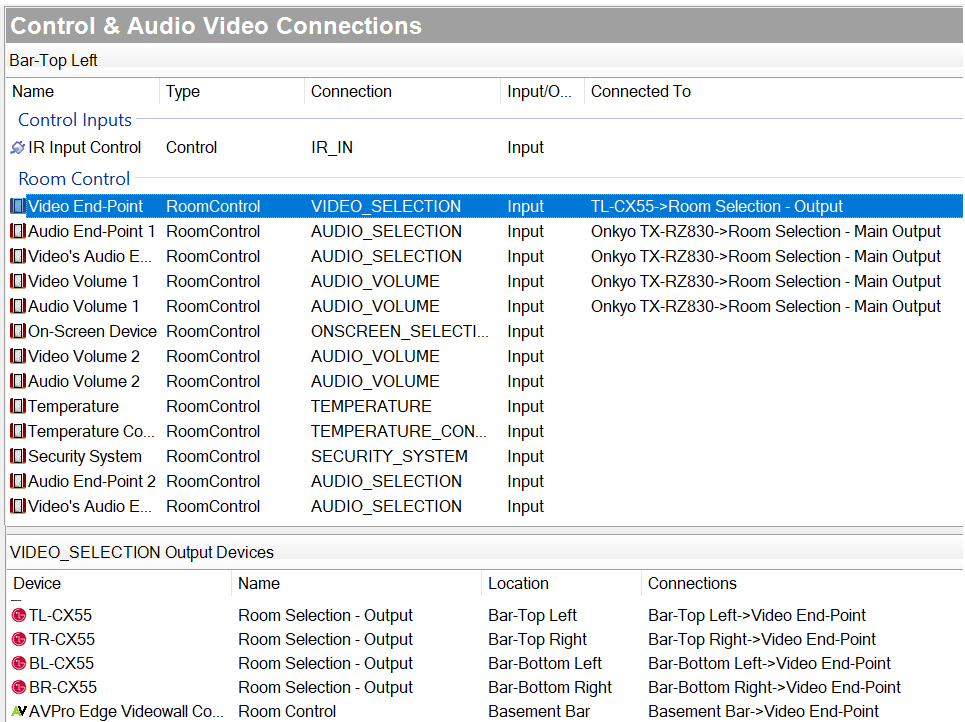Screen dimensions: 965x722
Task: Sort by the Name column header
Action: click(x=33, y=92)
